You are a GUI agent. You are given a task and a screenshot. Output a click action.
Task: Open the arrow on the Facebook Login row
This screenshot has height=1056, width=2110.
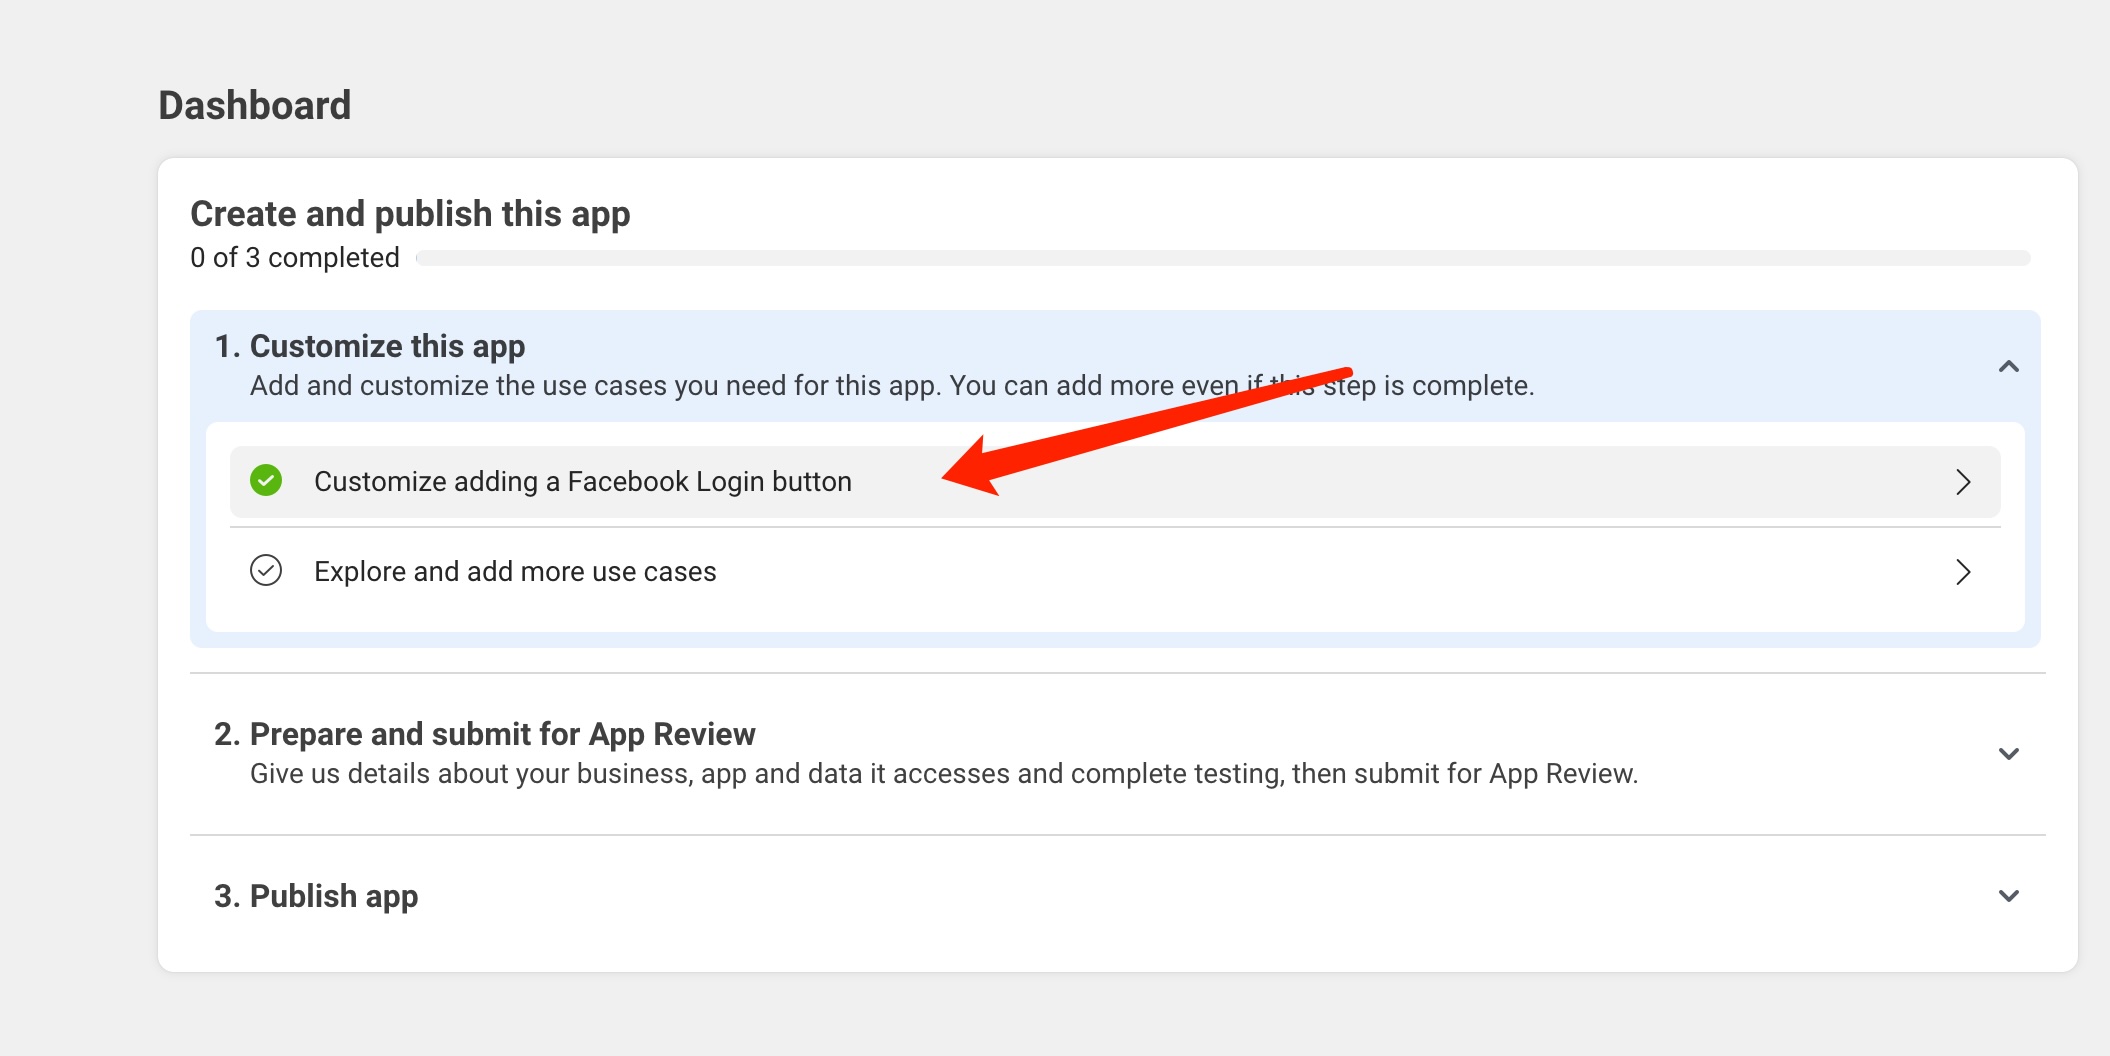(1963, 482)
